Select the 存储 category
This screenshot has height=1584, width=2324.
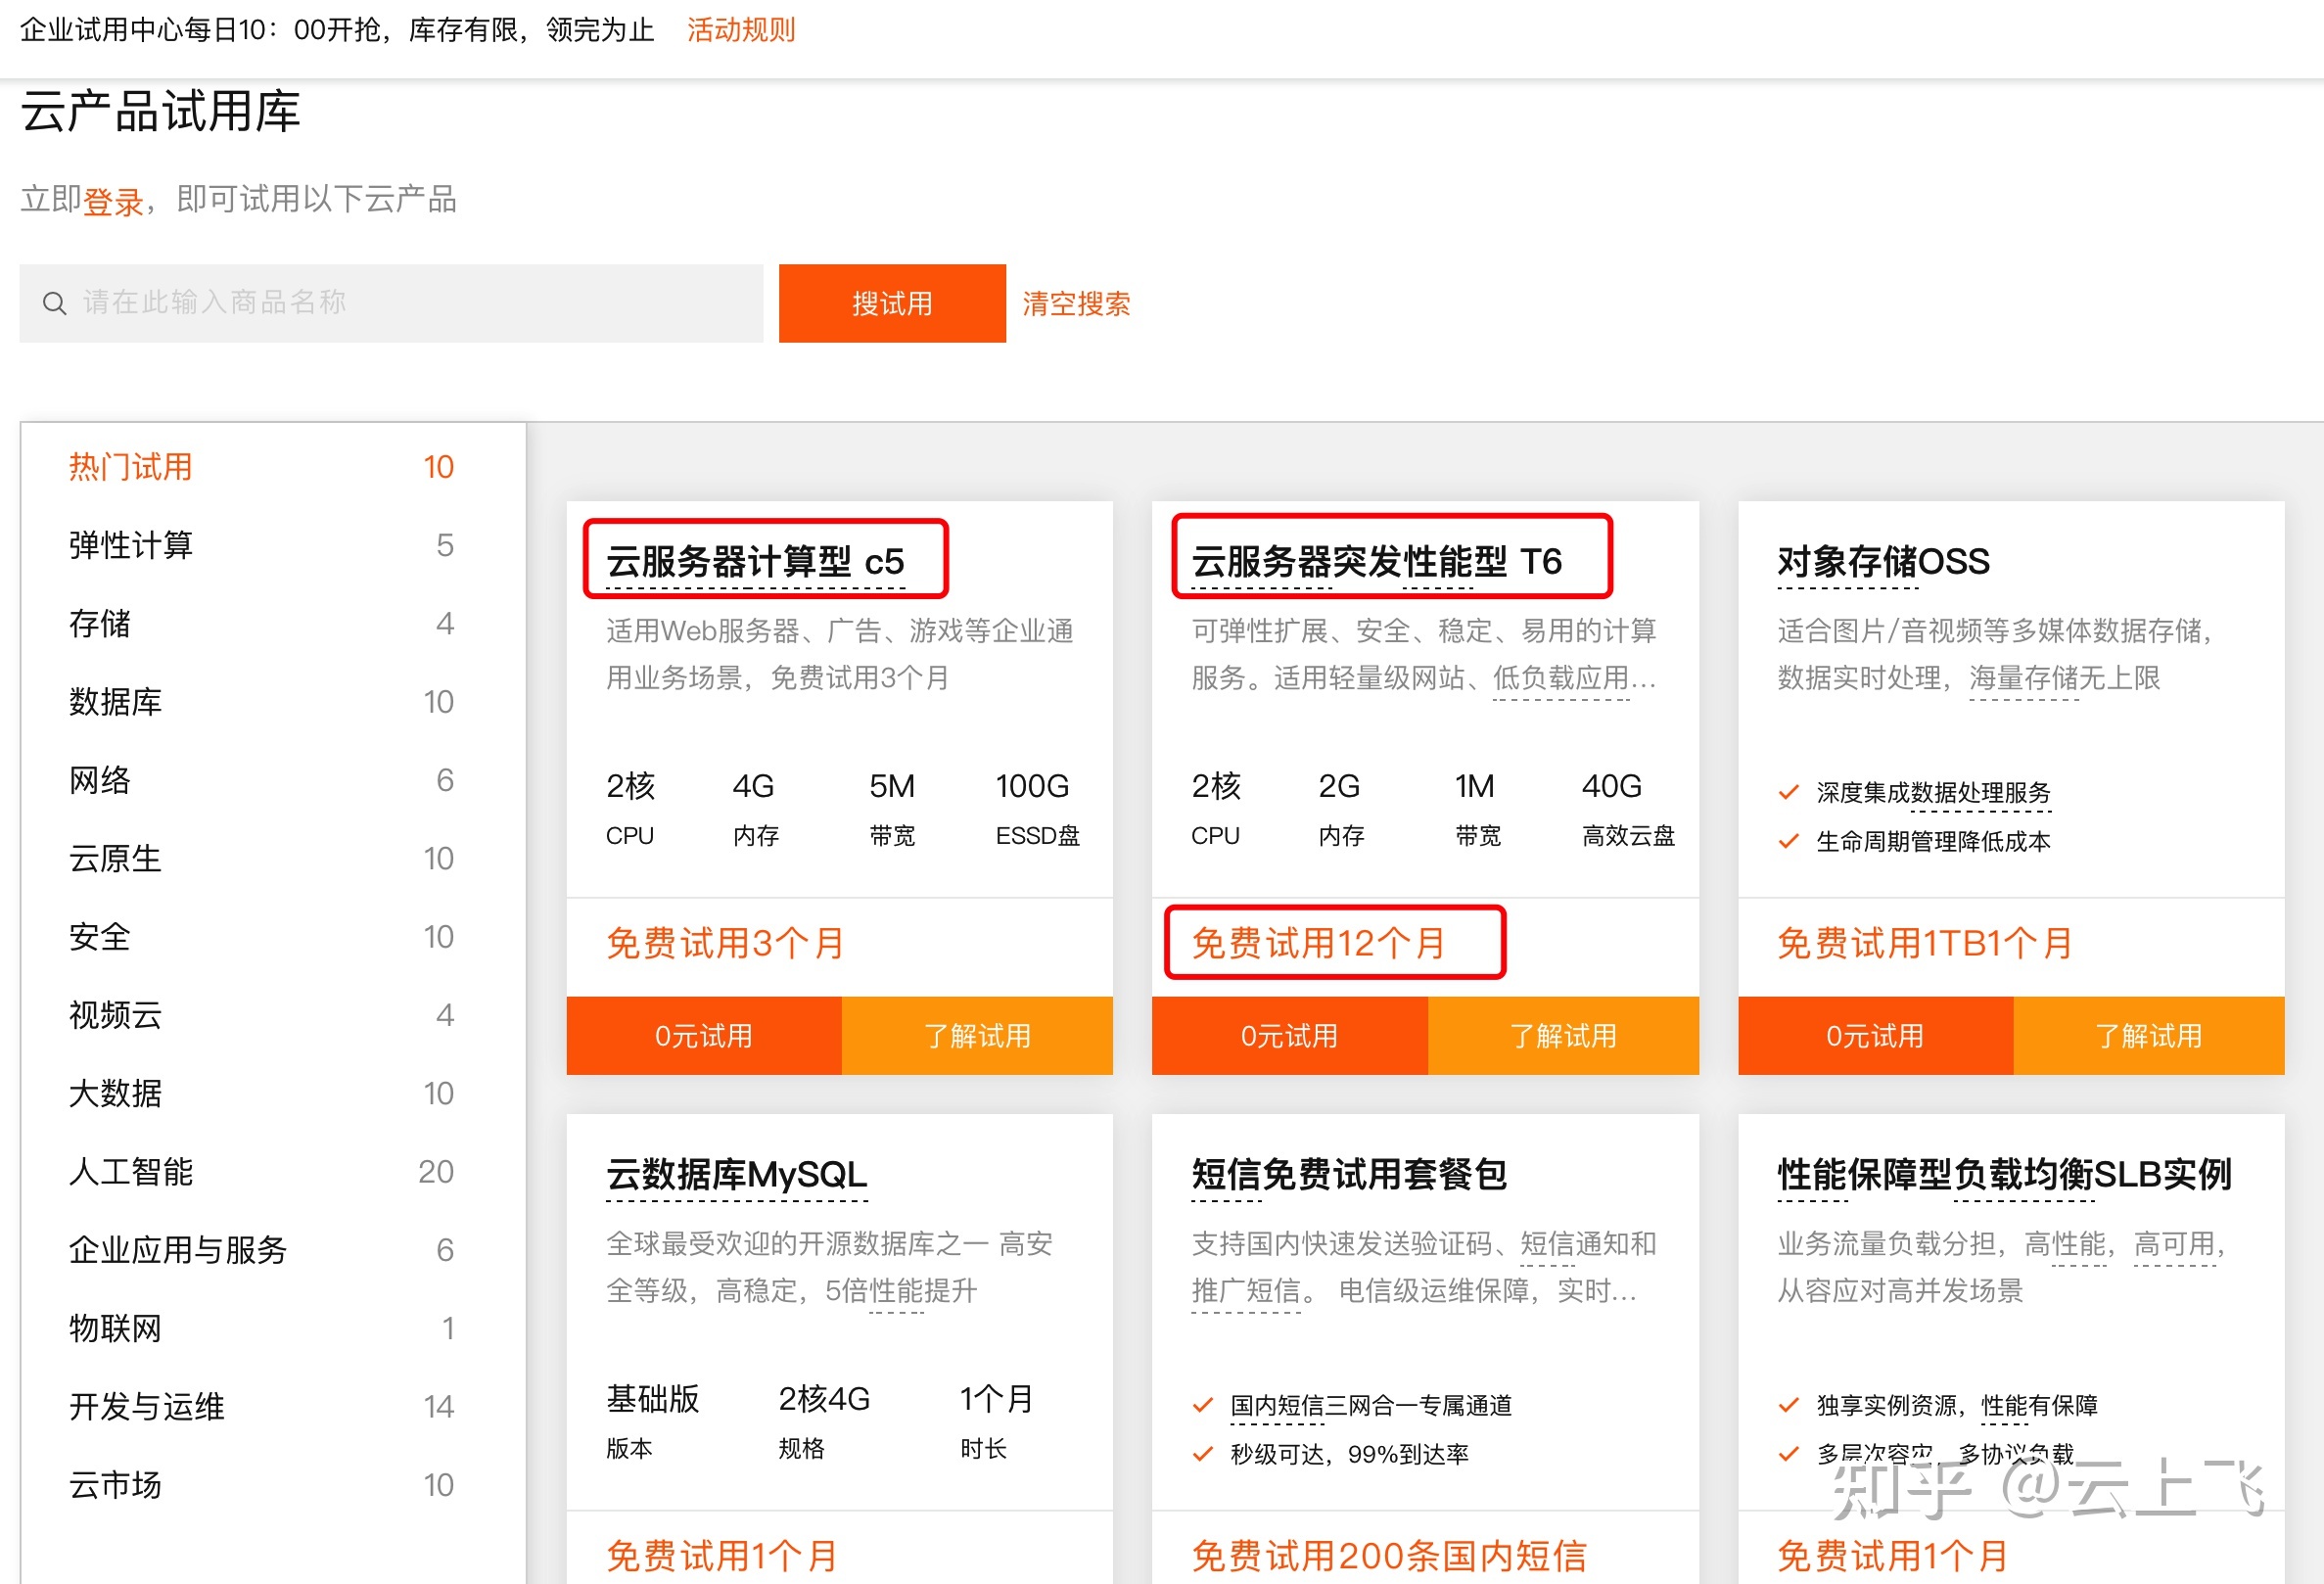tap(262, 623)
